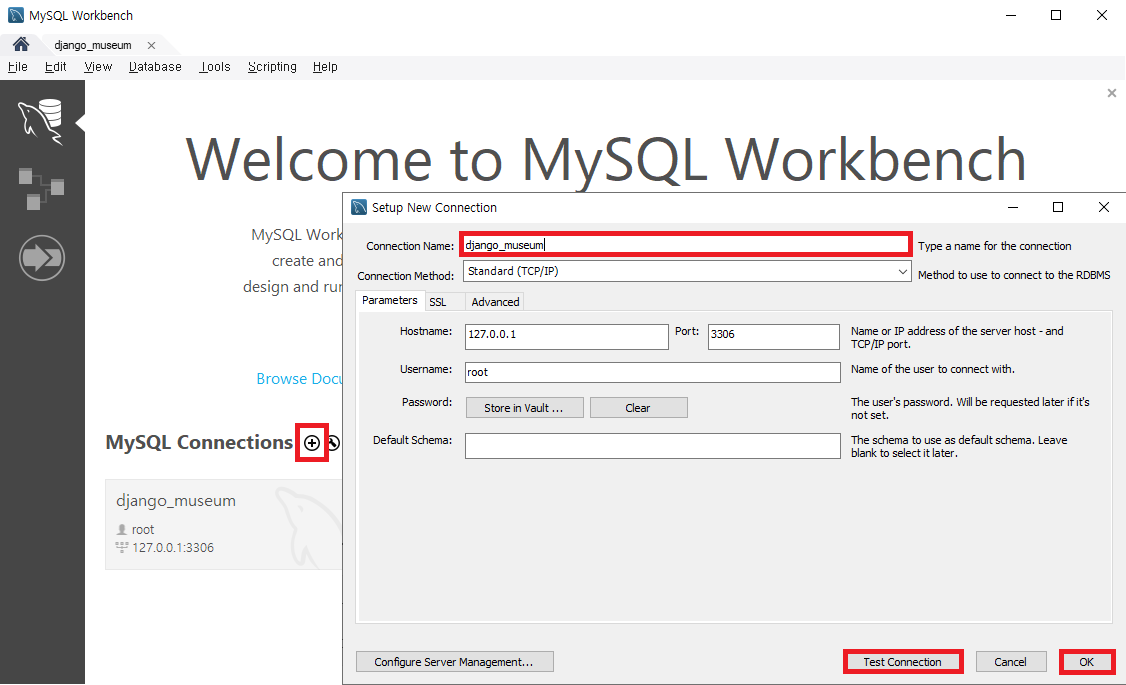
Task: Click the Hostname input field
Action: coord(567,337)
